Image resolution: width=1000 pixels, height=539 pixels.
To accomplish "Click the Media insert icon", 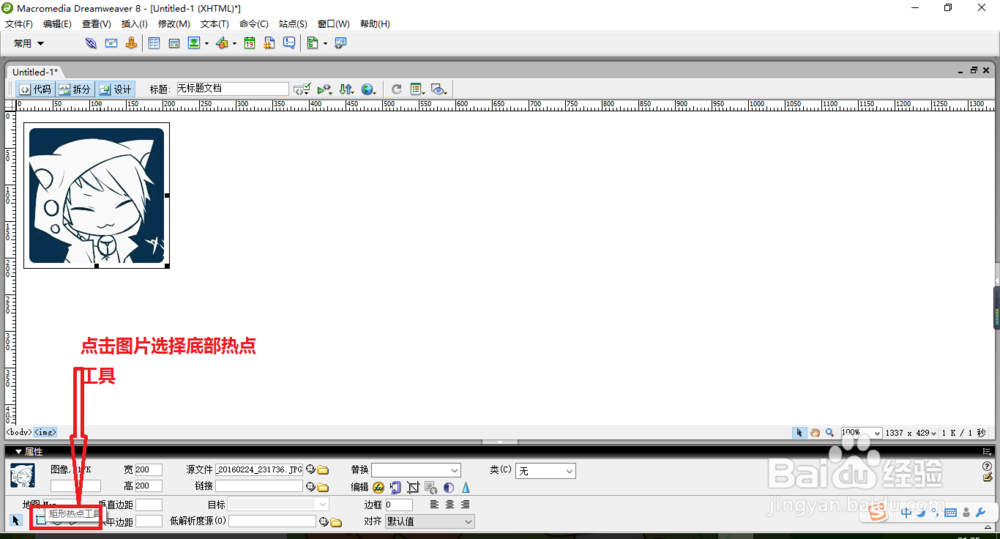I will (222, 43).
